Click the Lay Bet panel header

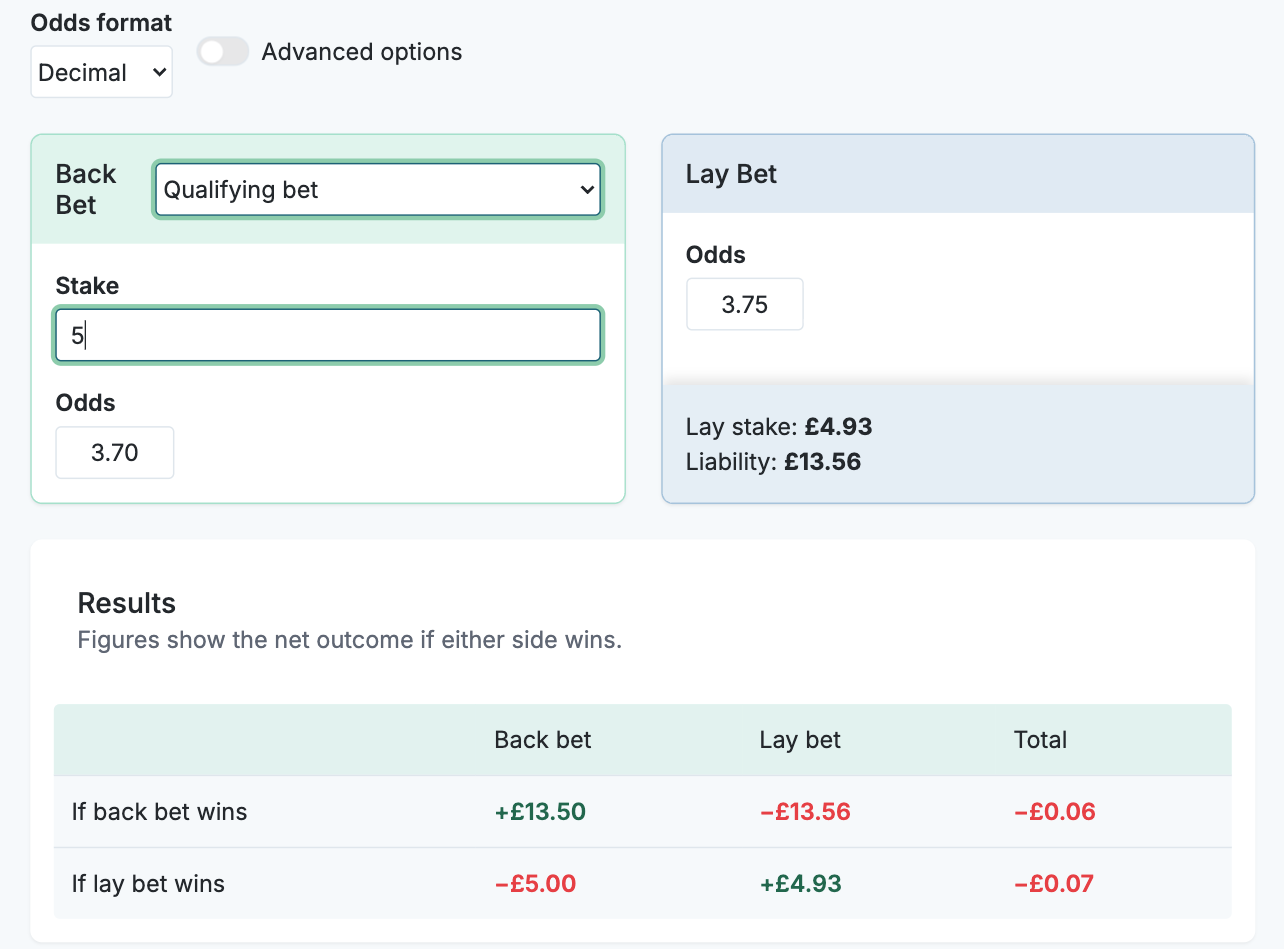click(x=730, y=173)
